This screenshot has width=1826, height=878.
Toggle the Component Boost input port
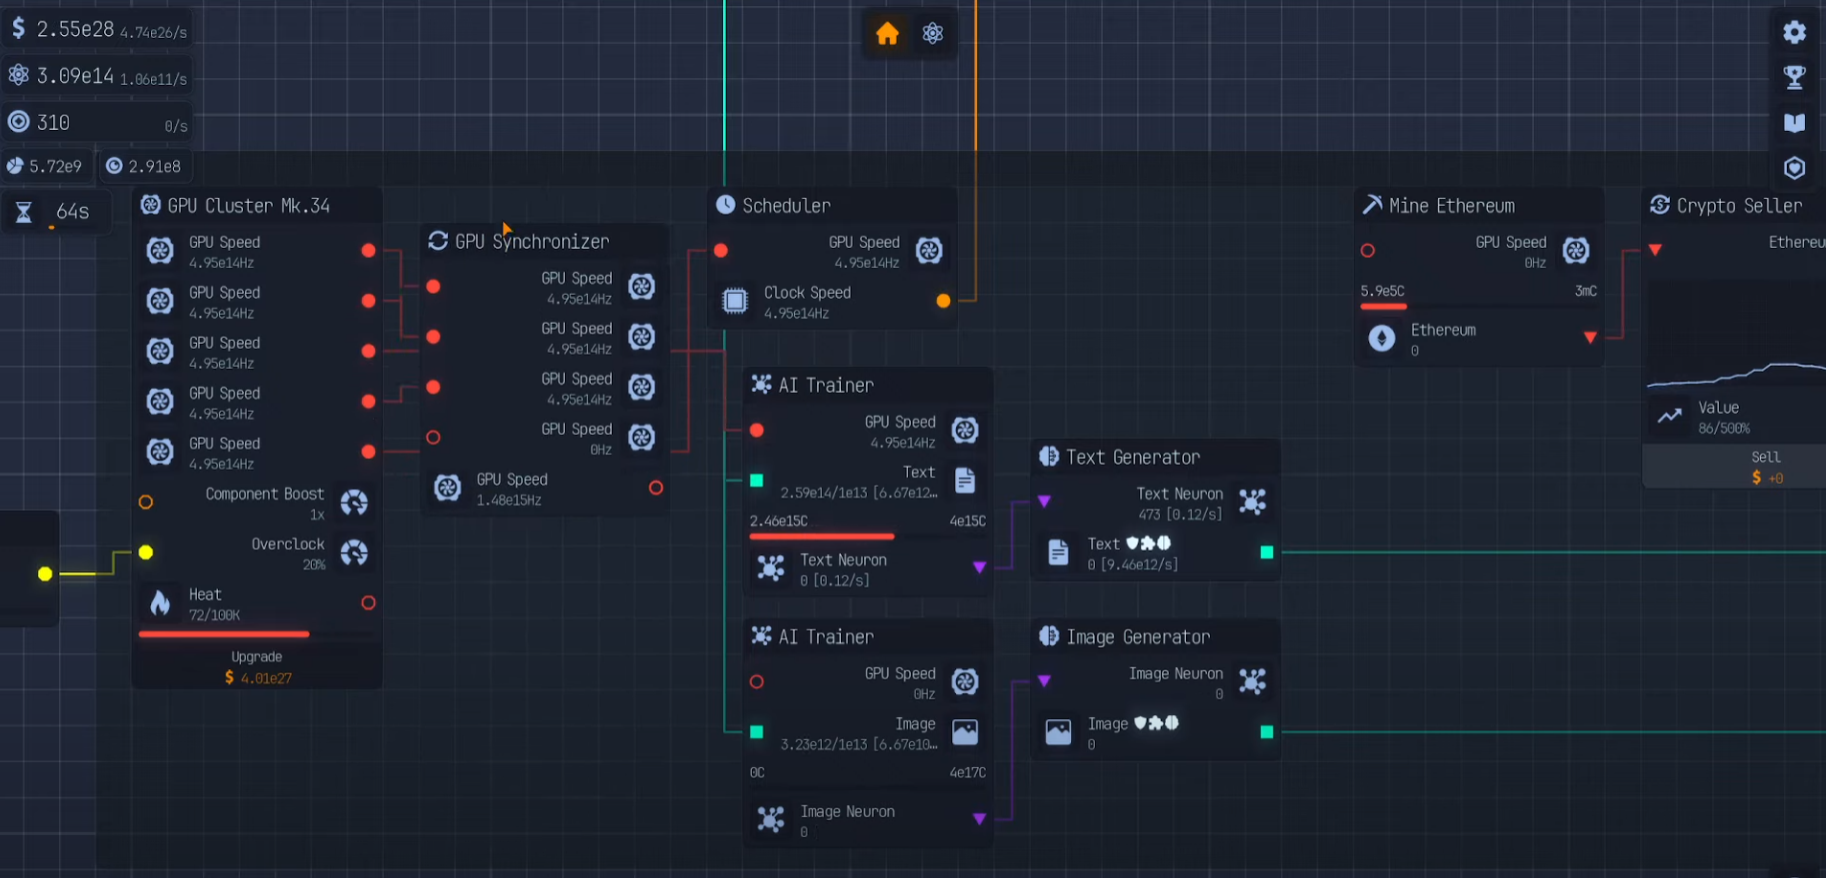coord(146,502)
